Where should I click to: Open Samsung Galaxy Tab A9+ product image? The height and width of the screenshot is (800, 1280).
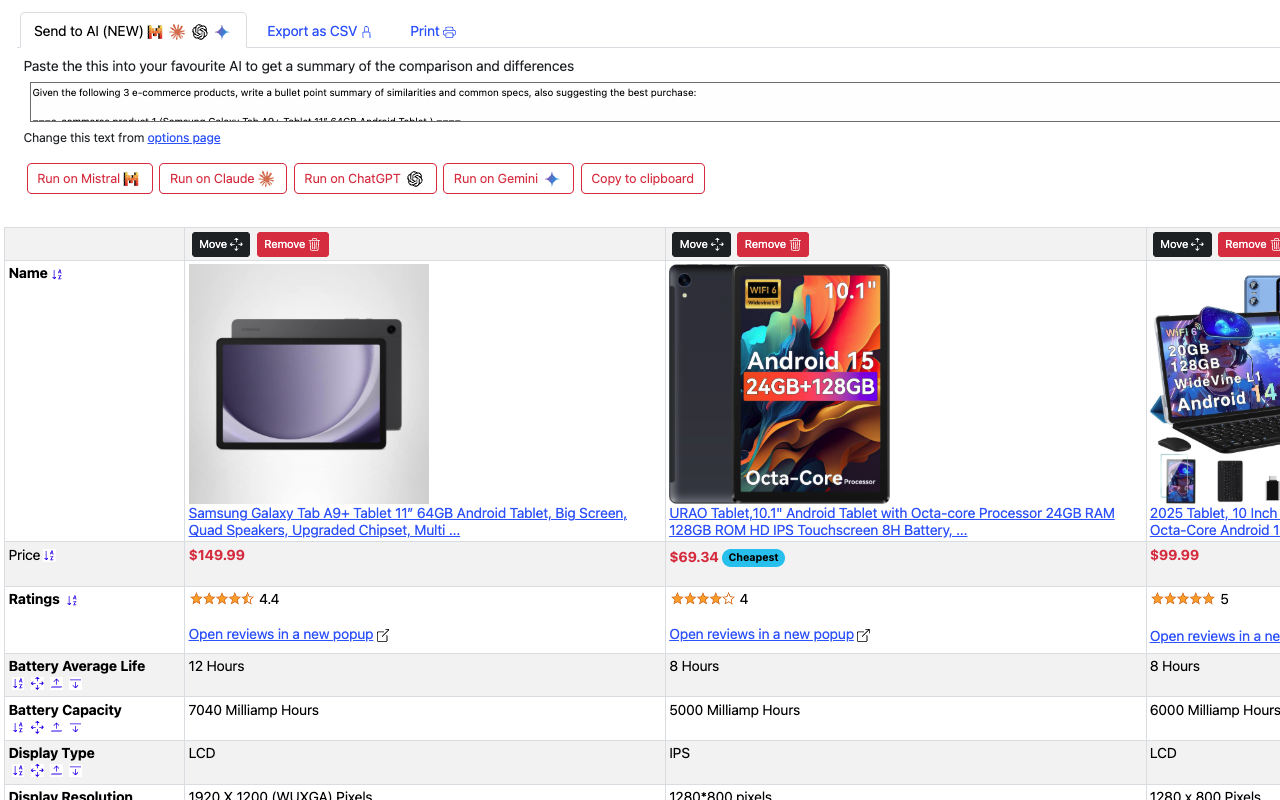tap(309, 384)
